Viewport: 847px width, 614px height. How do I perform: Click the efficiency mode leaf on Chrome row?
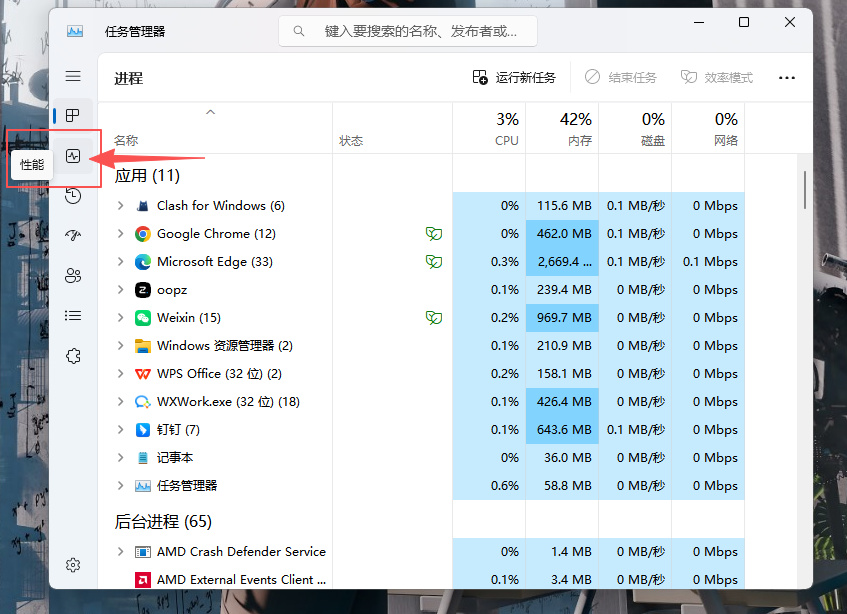434,234
